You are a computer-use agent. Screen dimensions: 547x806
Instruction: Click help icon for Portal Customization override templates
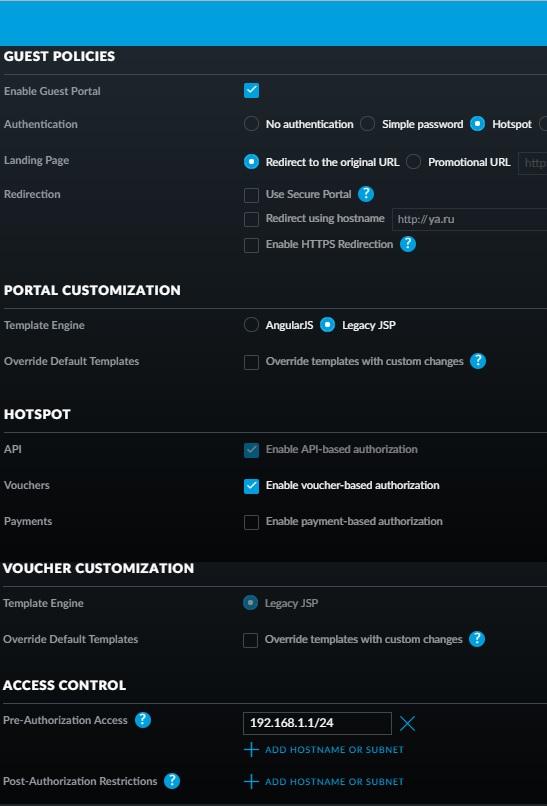[x=478, y=361]
